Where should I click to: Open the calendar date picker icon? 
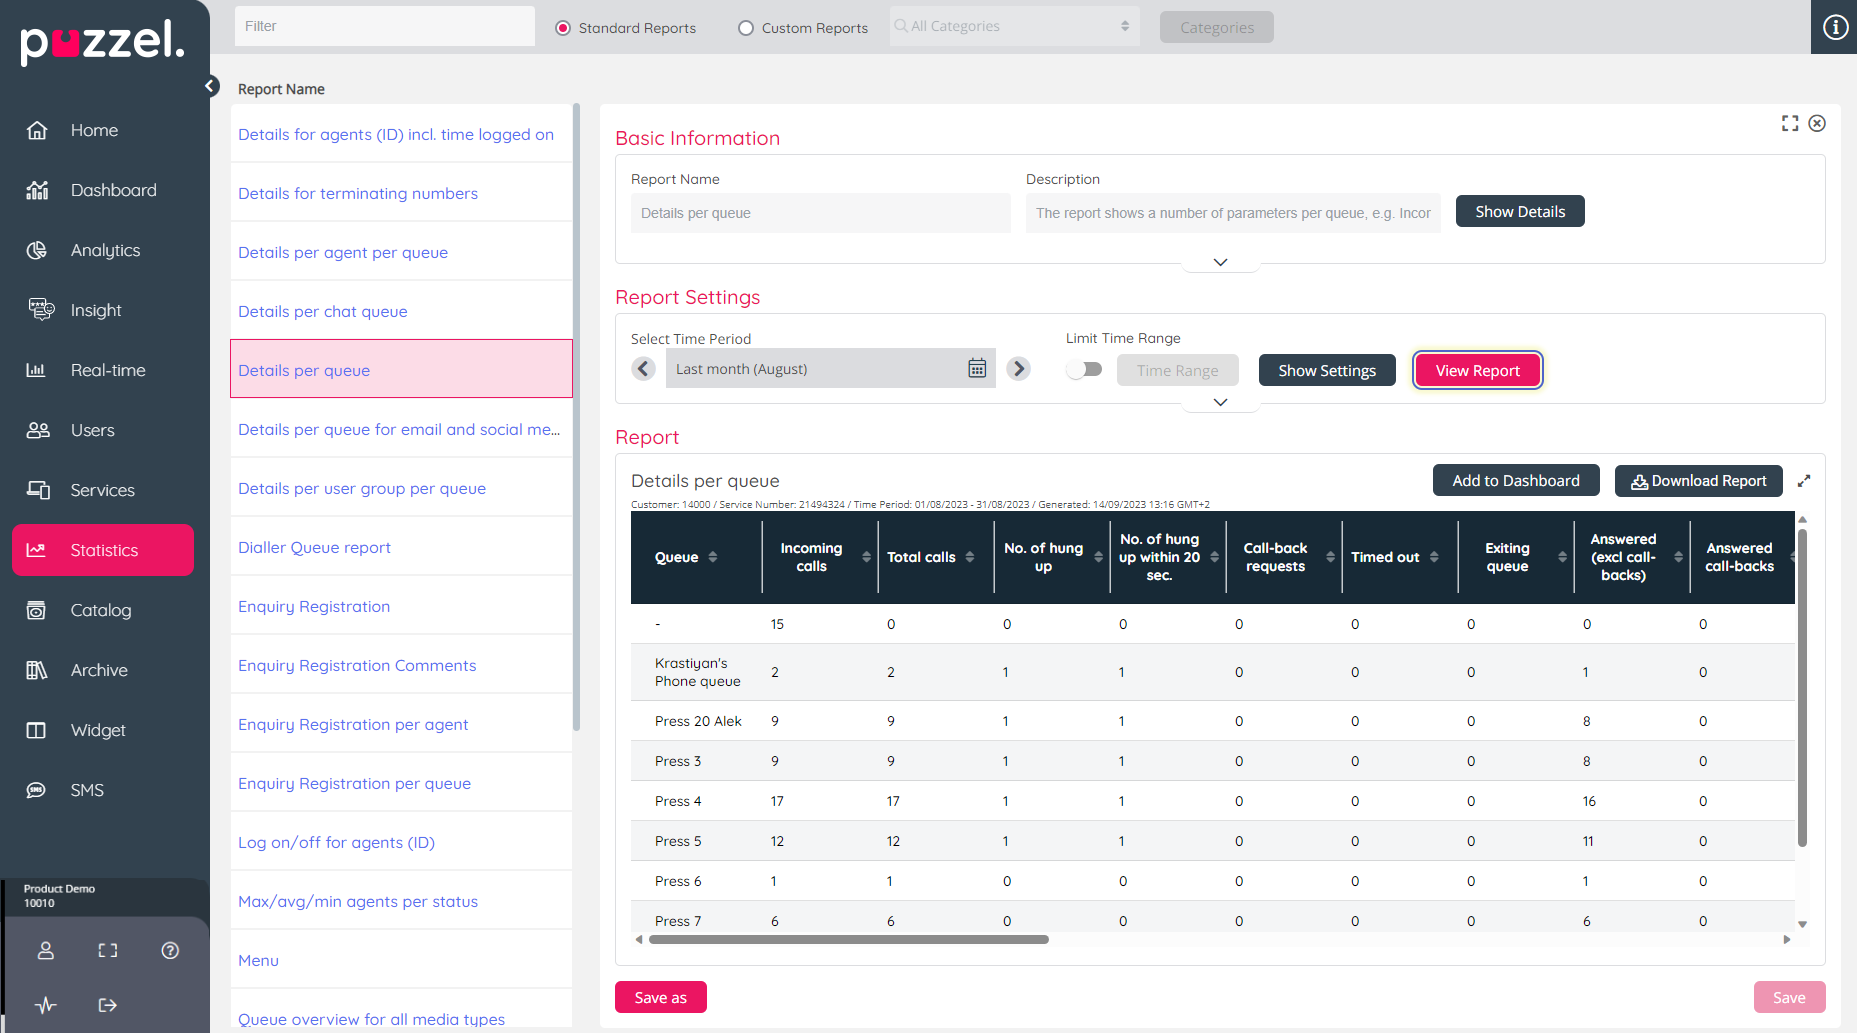coord(977,369)
